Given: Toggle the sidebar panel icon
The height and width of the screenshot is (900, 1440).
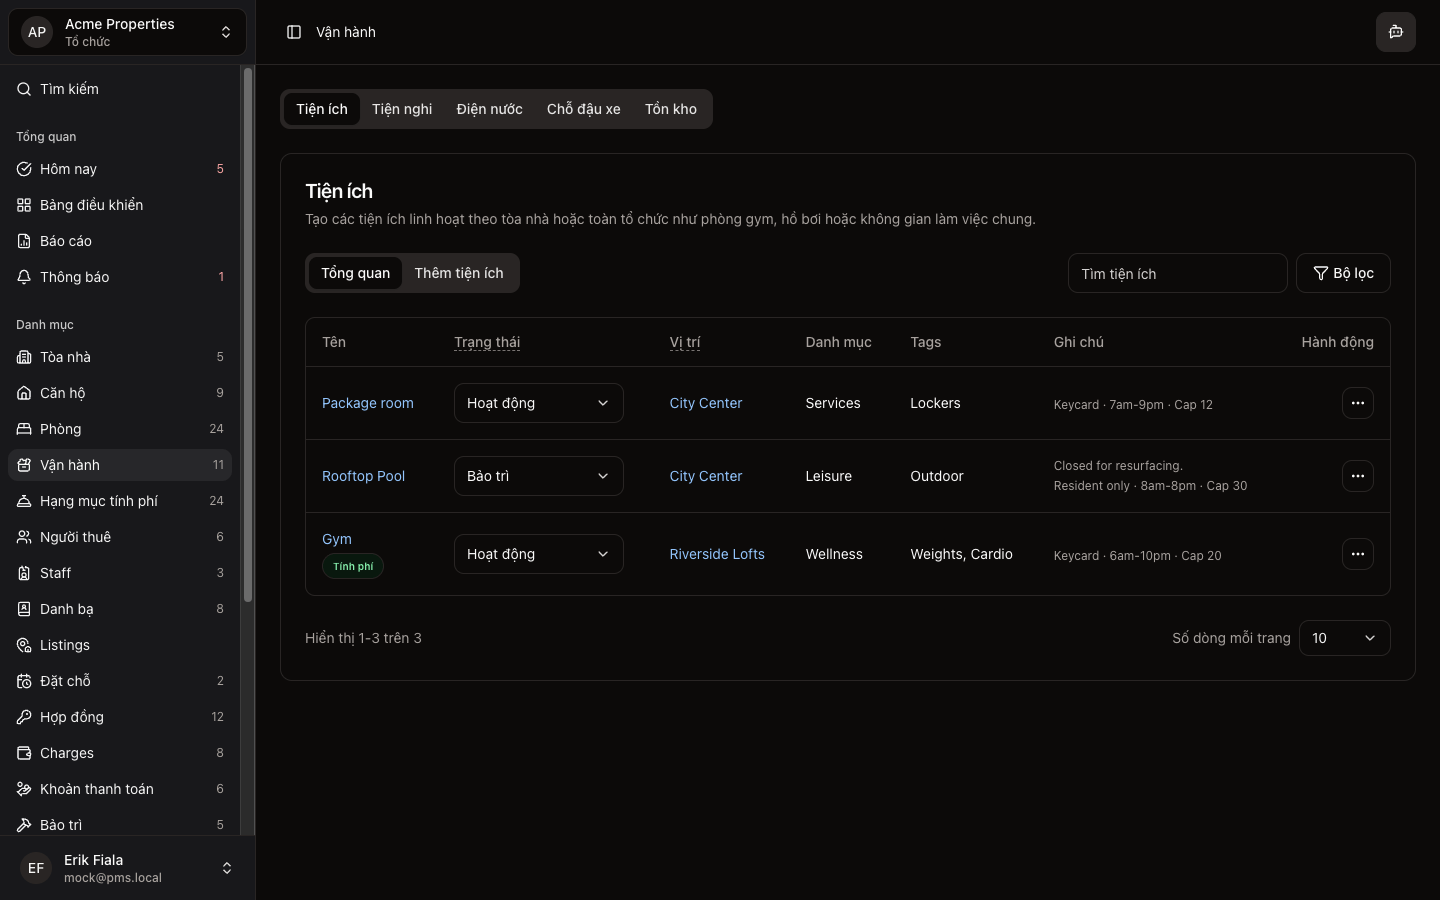Looking at the screenshot, I should click(x=294, y=32).
